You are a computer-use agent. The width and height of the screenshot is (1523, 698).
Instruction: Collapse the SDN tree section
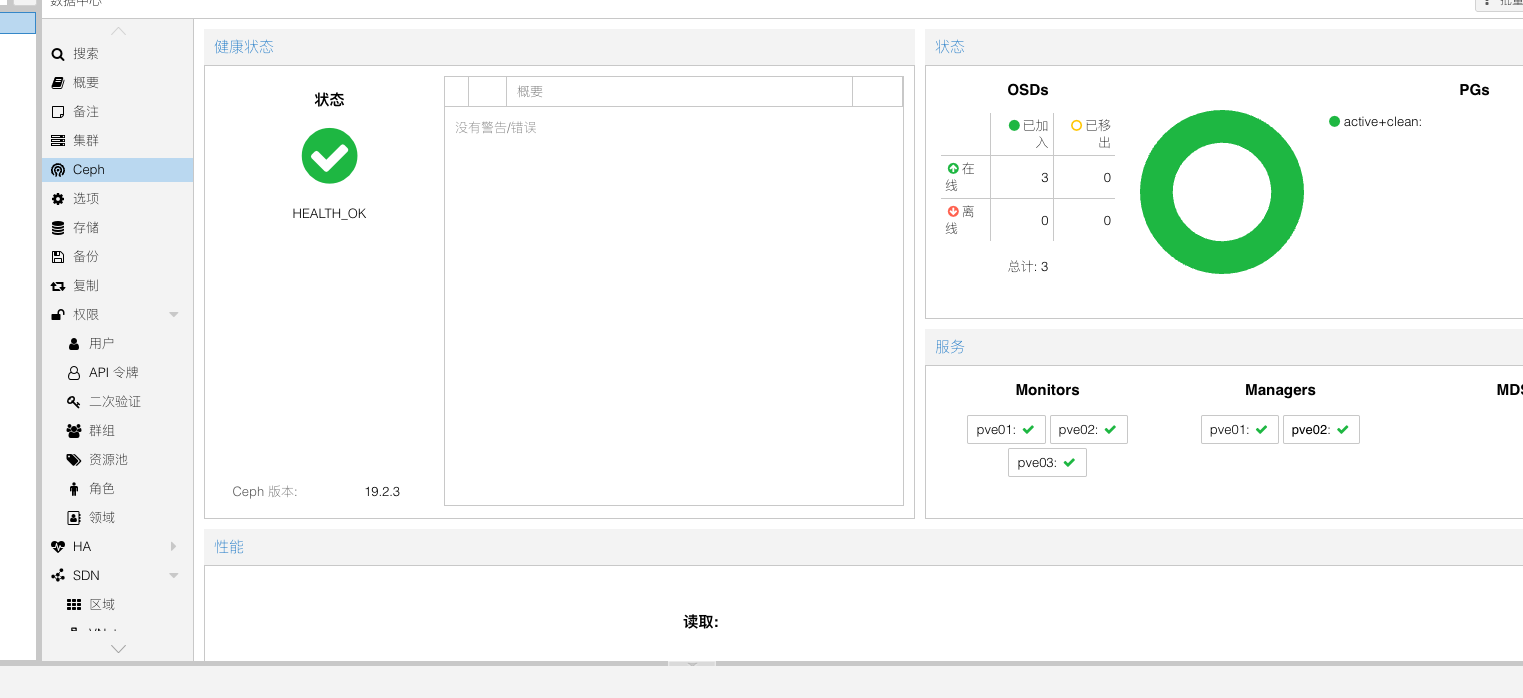173,576
